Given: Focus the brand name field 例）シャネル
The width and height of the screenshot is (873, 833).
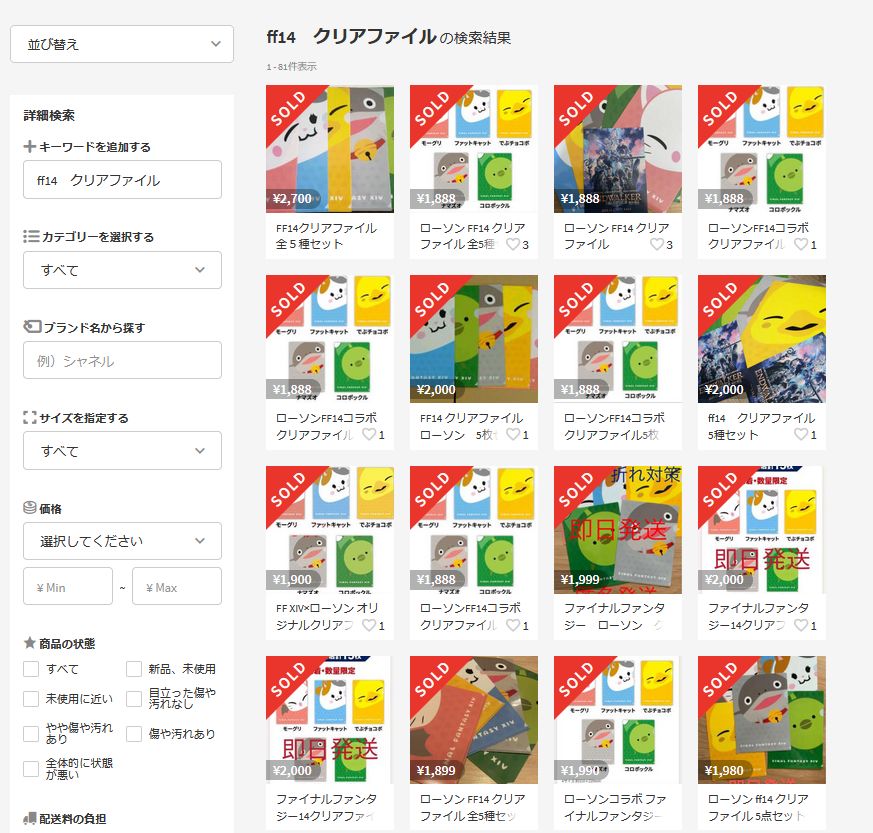Looking at the screenshot, I should pos(122,360).
